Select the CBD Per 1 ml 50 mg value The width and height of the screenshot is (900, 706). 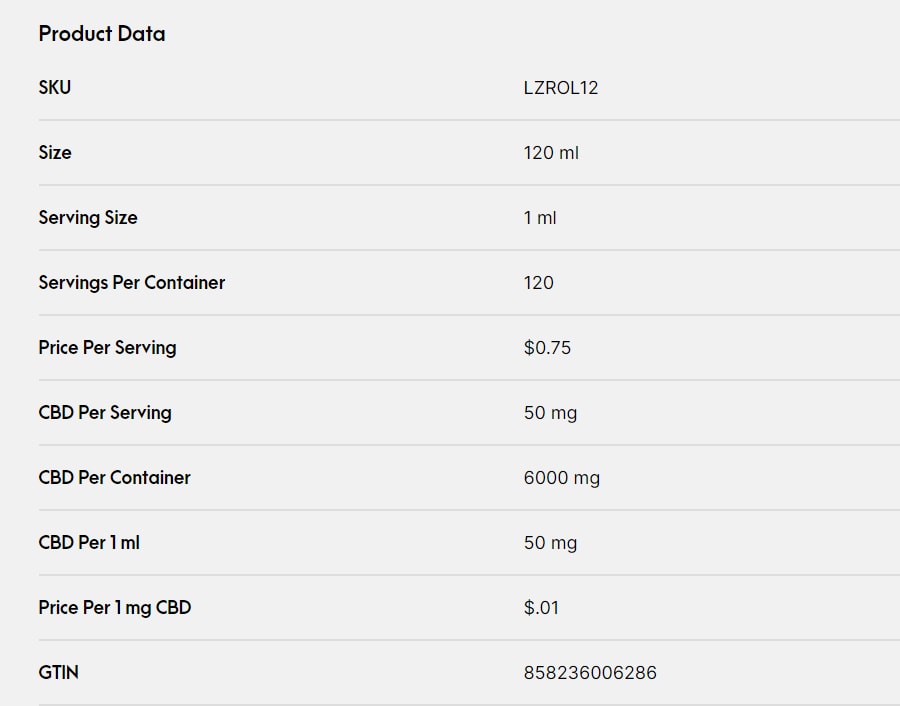pos(550,542)
